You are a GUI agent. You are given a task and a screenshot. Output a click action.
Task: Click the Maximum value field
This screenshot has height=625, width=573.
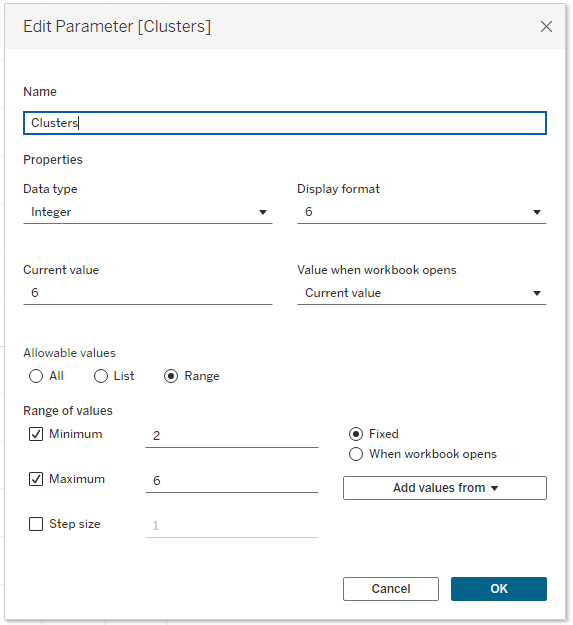(232, 481)
